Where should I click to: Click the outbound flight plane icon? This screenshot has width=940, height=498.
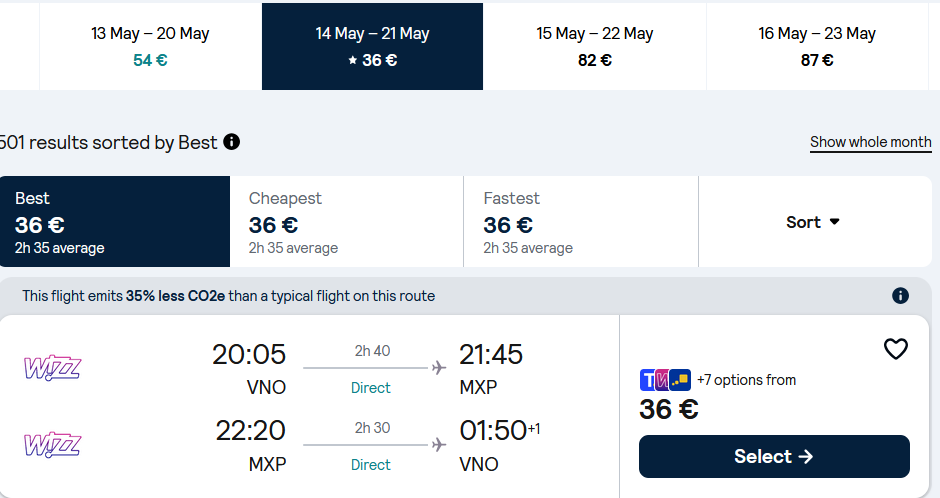click(x=438, y=368)
